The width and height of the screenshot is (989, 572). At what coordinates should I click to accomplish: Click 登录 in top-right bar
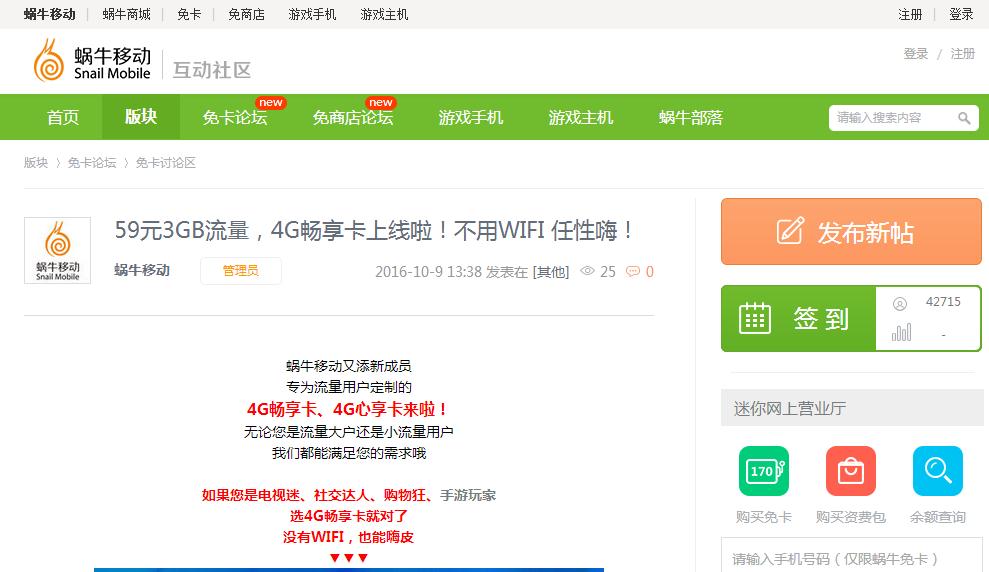pyautogui.click(x=961, y=14)
